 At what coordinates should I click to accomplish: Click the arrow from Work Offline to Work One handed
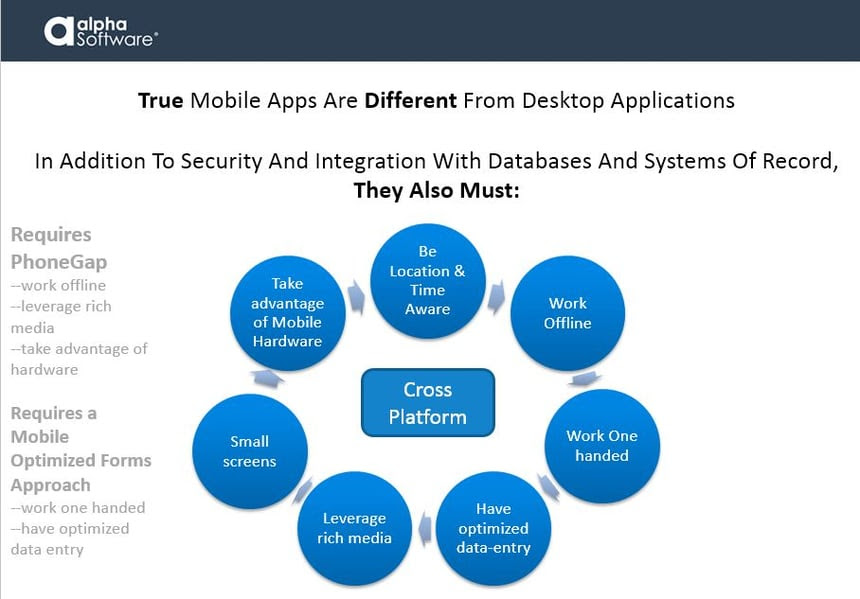584,379
